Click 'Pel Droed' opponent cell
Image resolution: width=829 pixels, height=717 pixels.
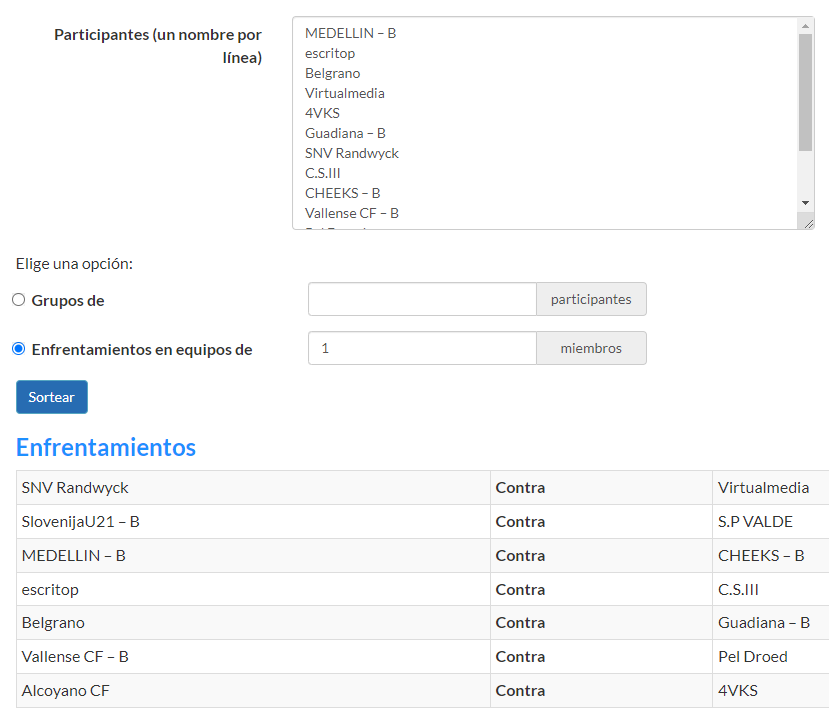(753, 656)
